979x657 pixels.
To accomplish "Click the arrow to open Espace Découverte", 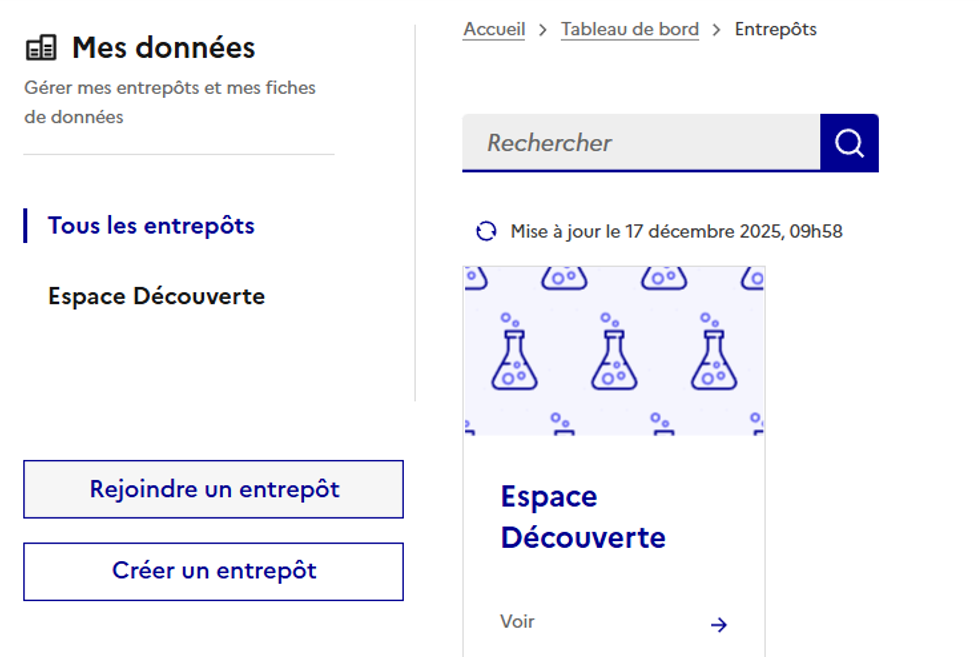I will click(719, 624).
